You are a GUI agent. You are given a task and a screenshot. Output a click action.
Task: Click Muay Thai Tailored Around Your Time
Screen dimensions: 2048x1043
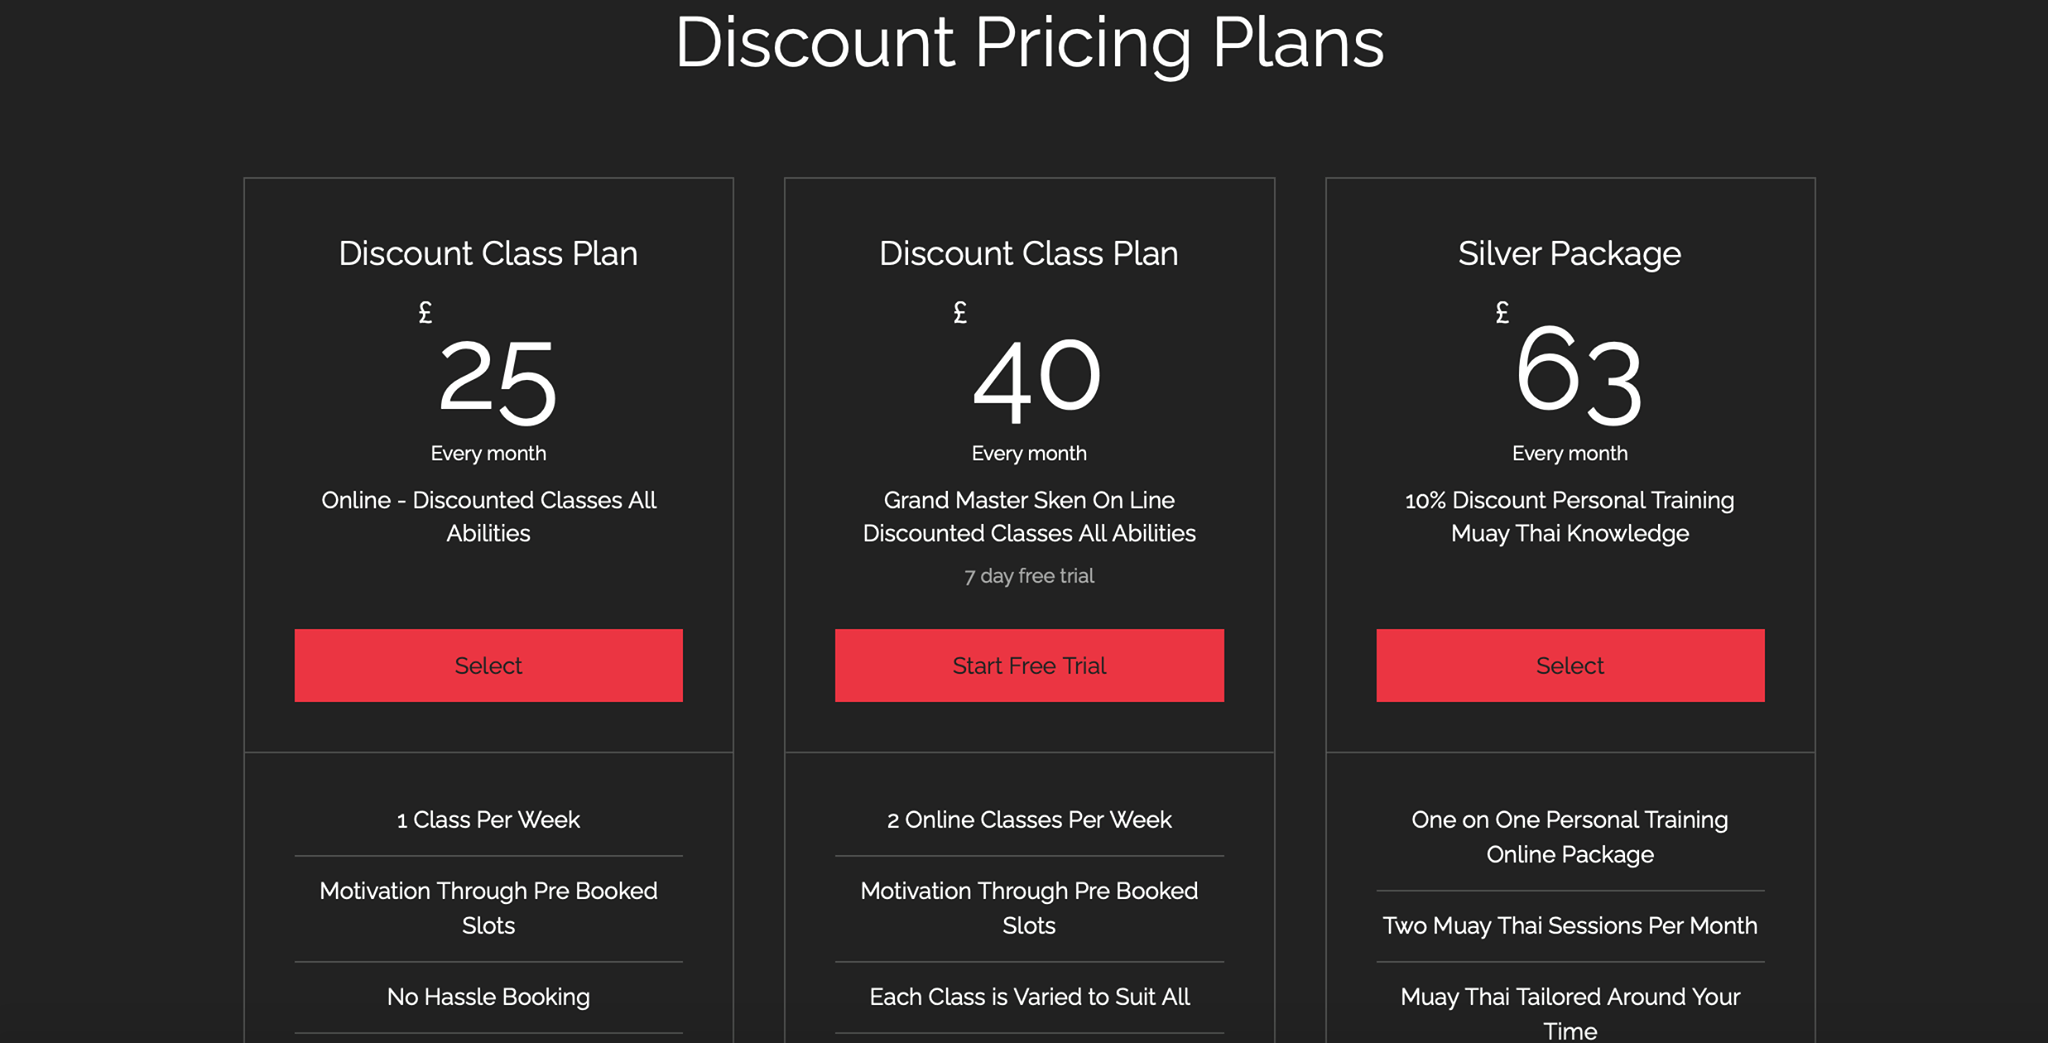(x=1570, y=1013)
